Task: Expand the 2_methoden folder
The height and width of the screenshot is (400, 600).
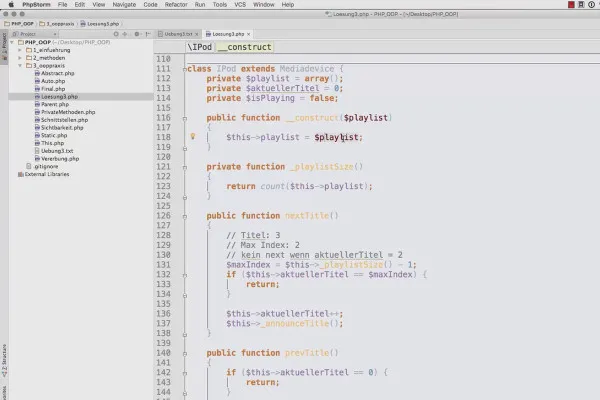Action: (x=20, y=58)
